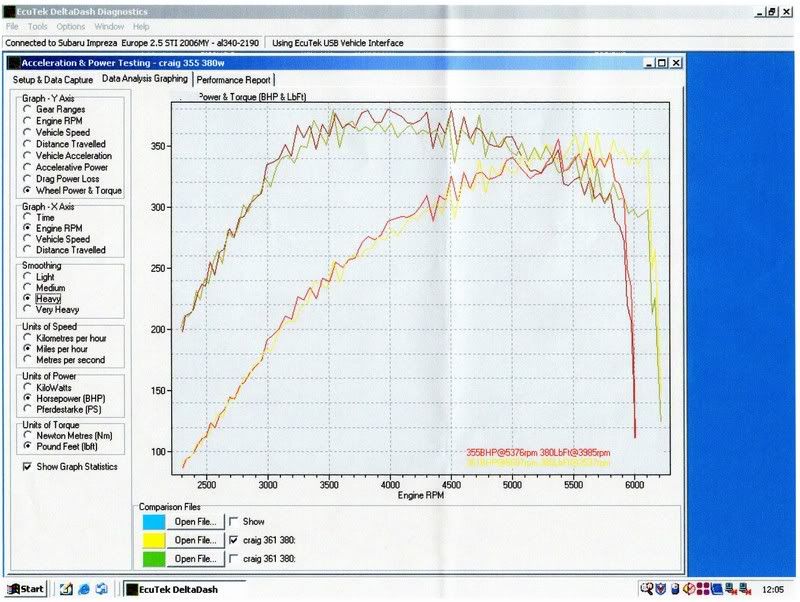Image resolution: width=800 pixels, height=602 pixels.
Task: Click the muted speaker volume tray icon
Action: [x=688, y=589]
